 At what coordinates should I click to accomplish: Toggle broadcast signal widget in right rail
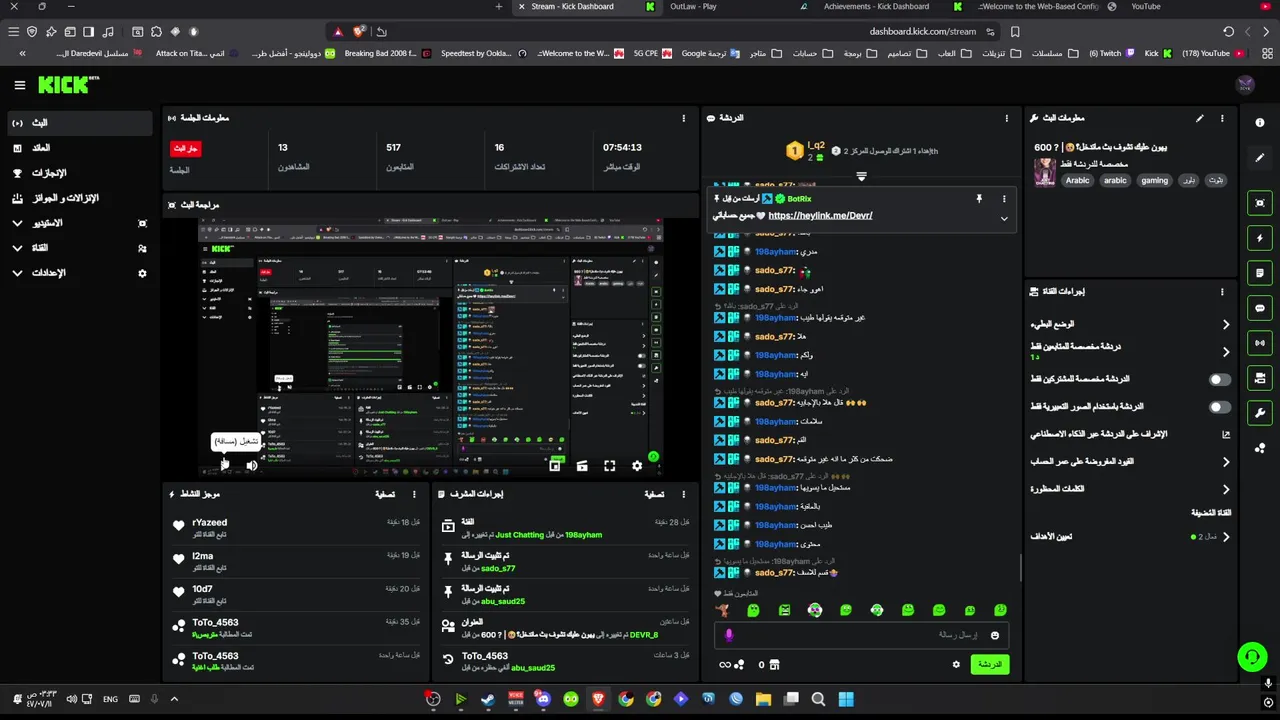(x=1260, y=343)
